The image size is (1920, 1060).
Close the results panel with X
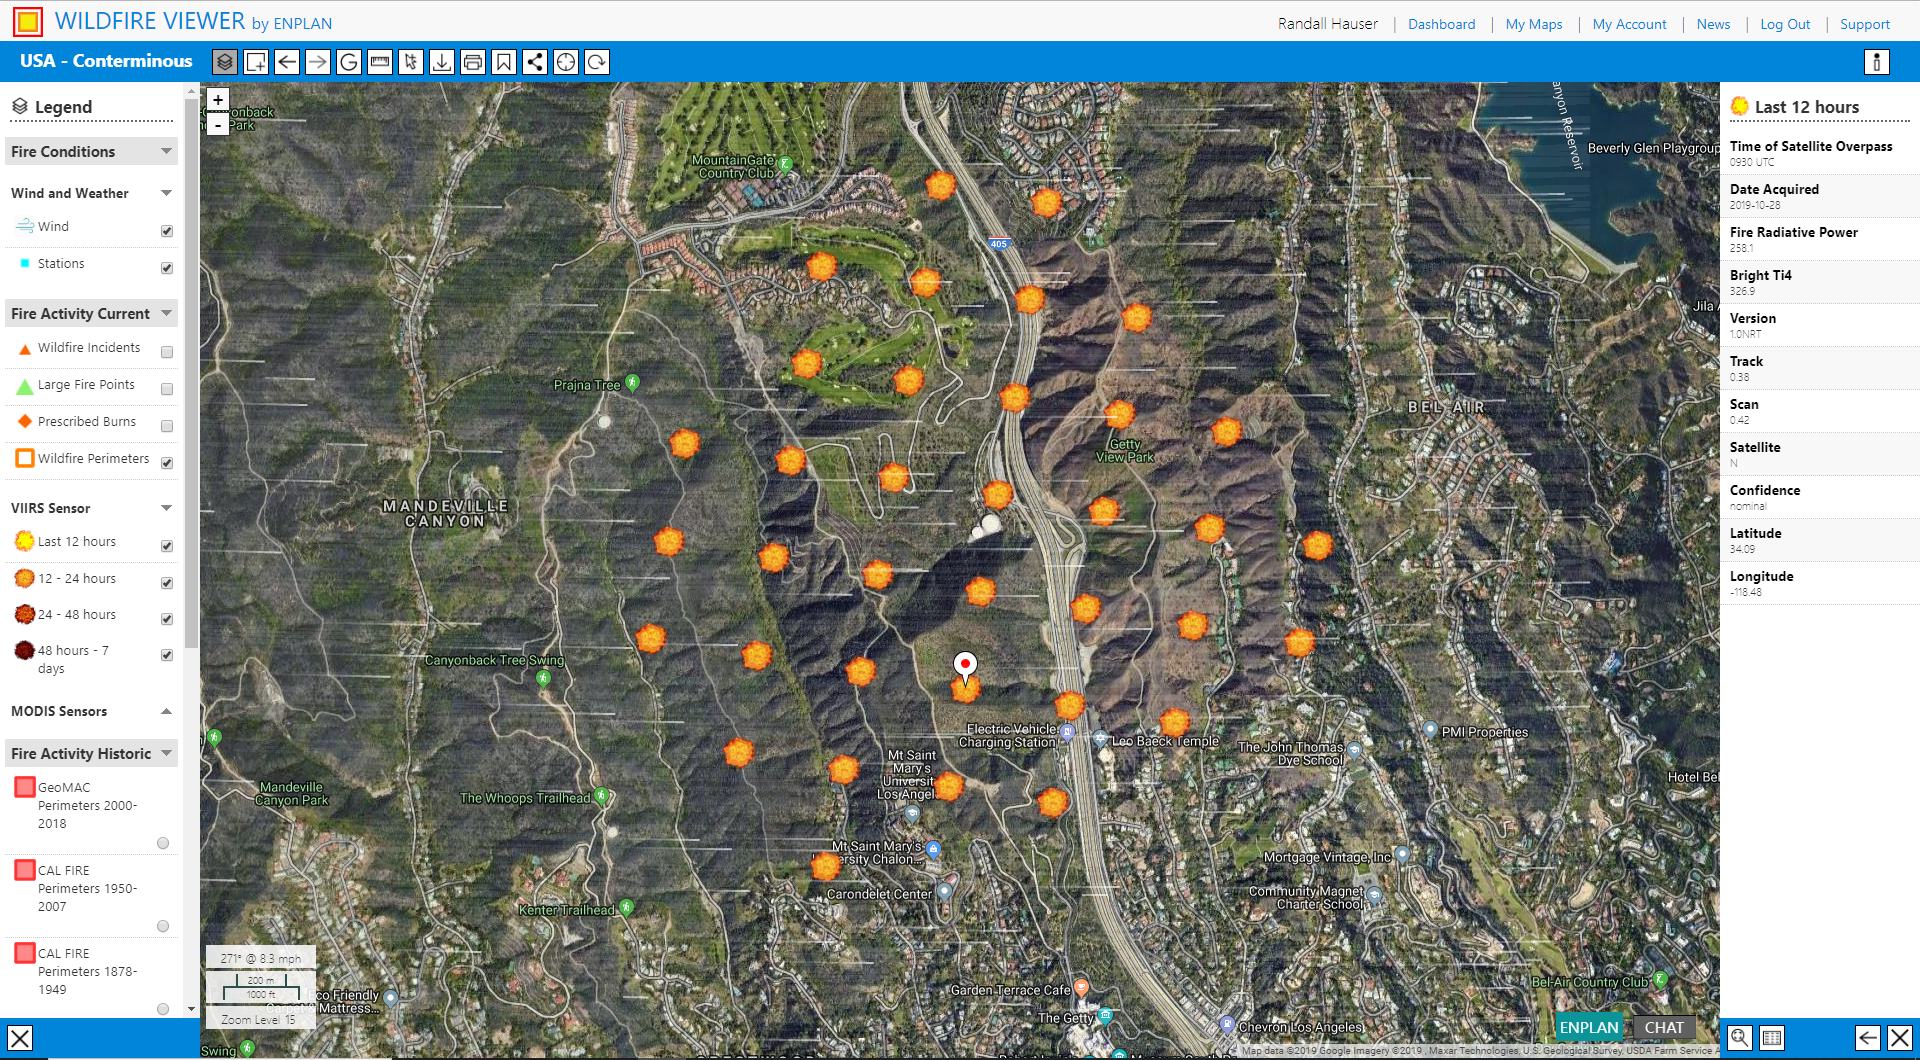click(1900, 1038)
